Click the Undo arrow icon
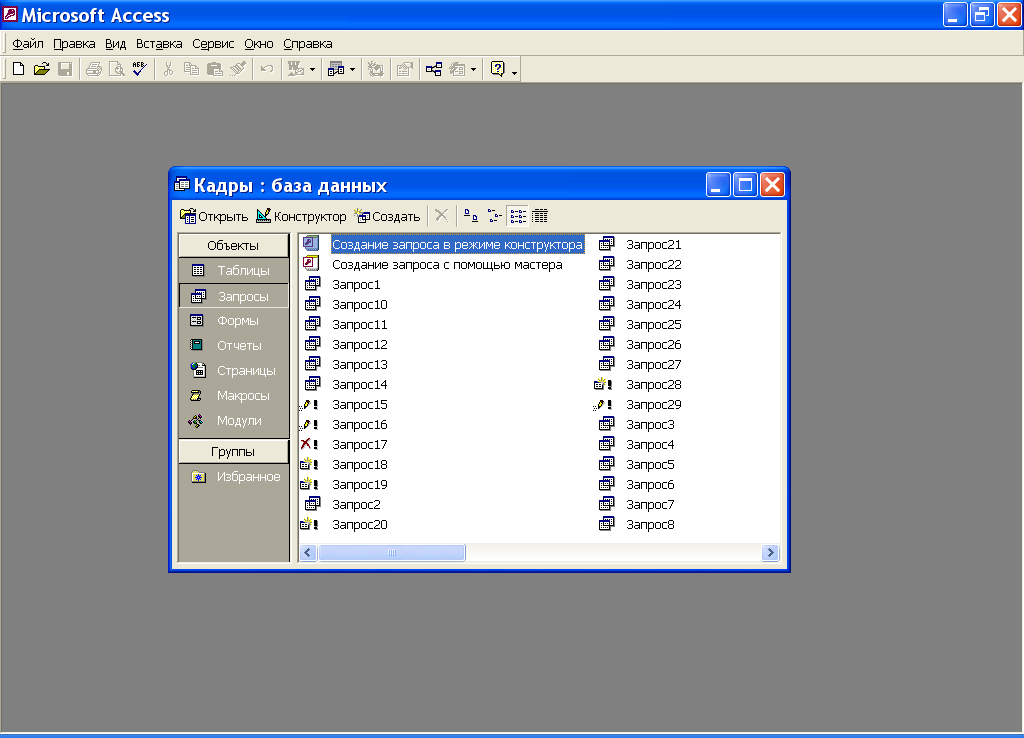This screenshot has width=1024, height=738. (266, 69)
